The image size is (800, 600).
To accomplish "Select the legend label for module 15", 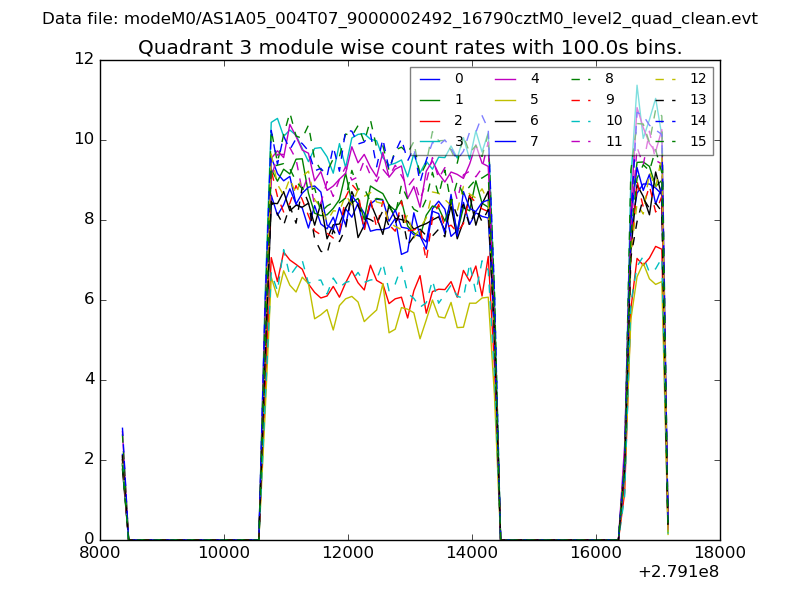I will [x=698, y=141].
